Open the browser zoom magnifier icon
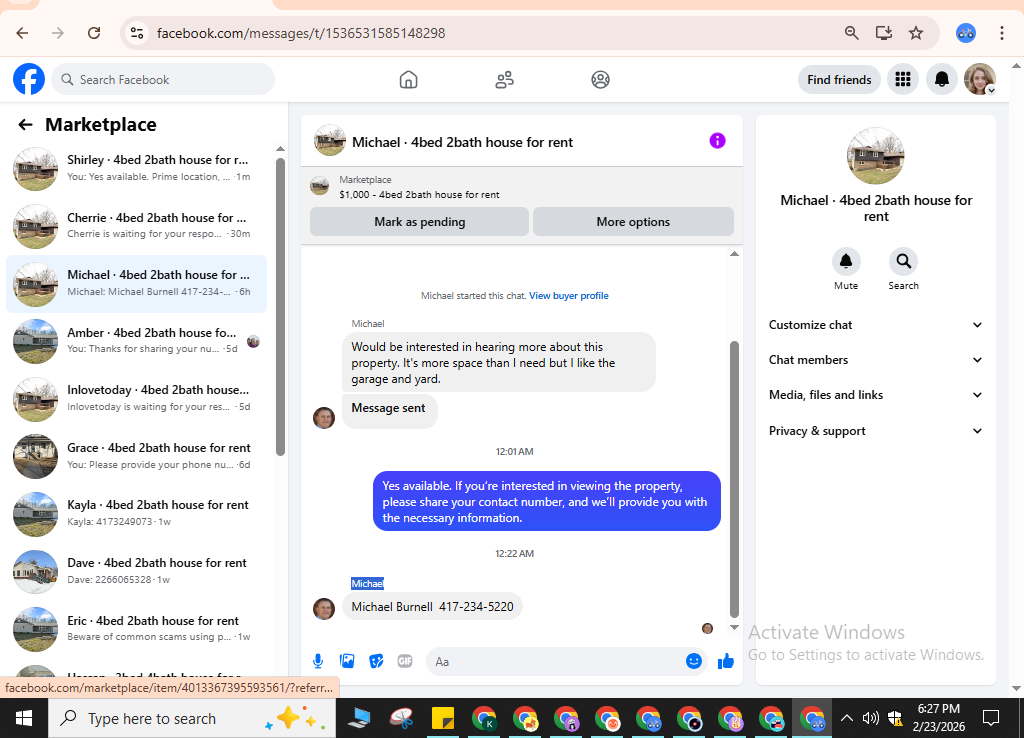 pos(852,33)
